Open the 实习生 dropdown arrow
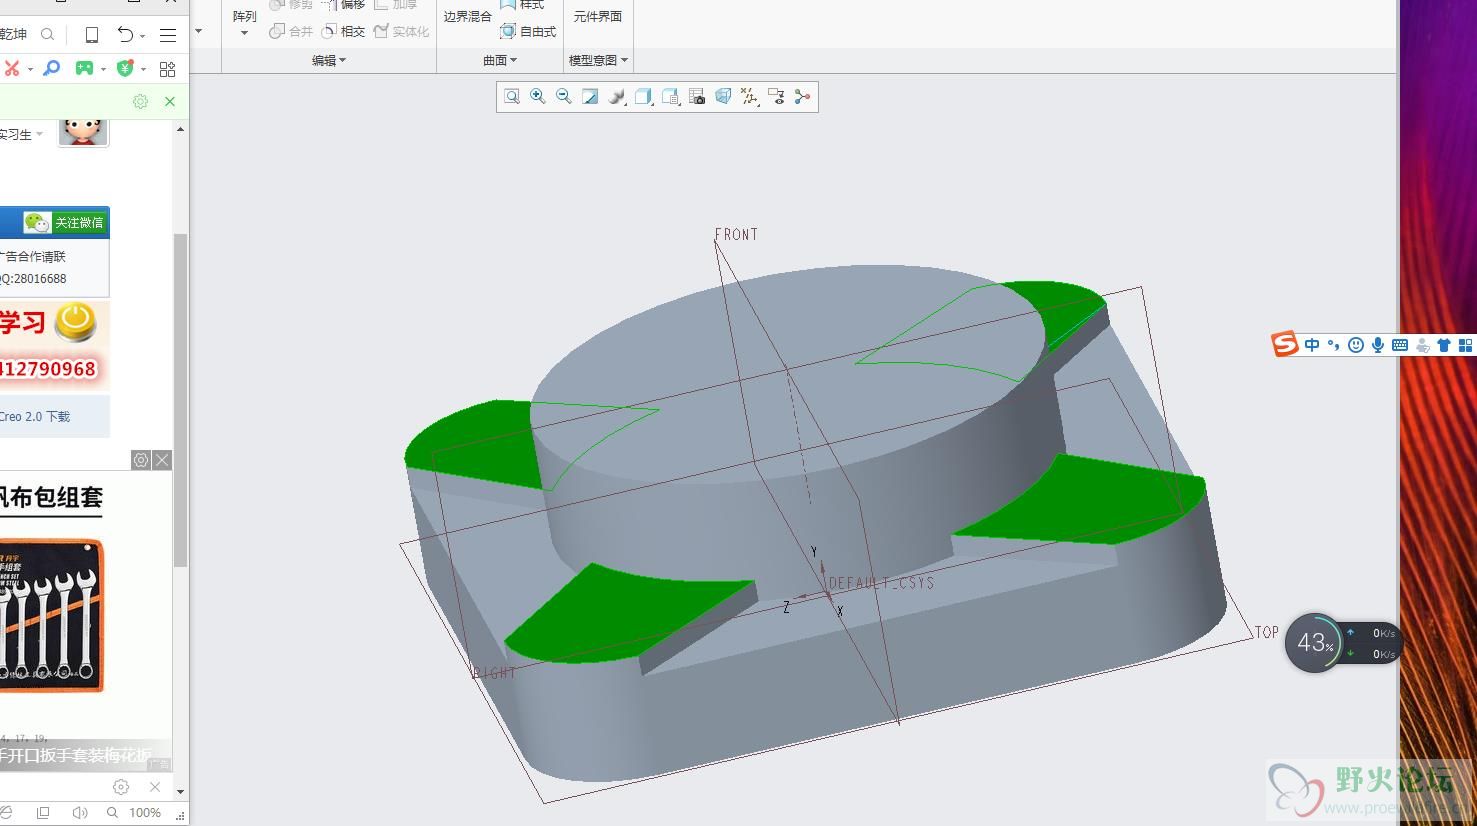Viewport: 1477px width, 826px height. [40, 134]
